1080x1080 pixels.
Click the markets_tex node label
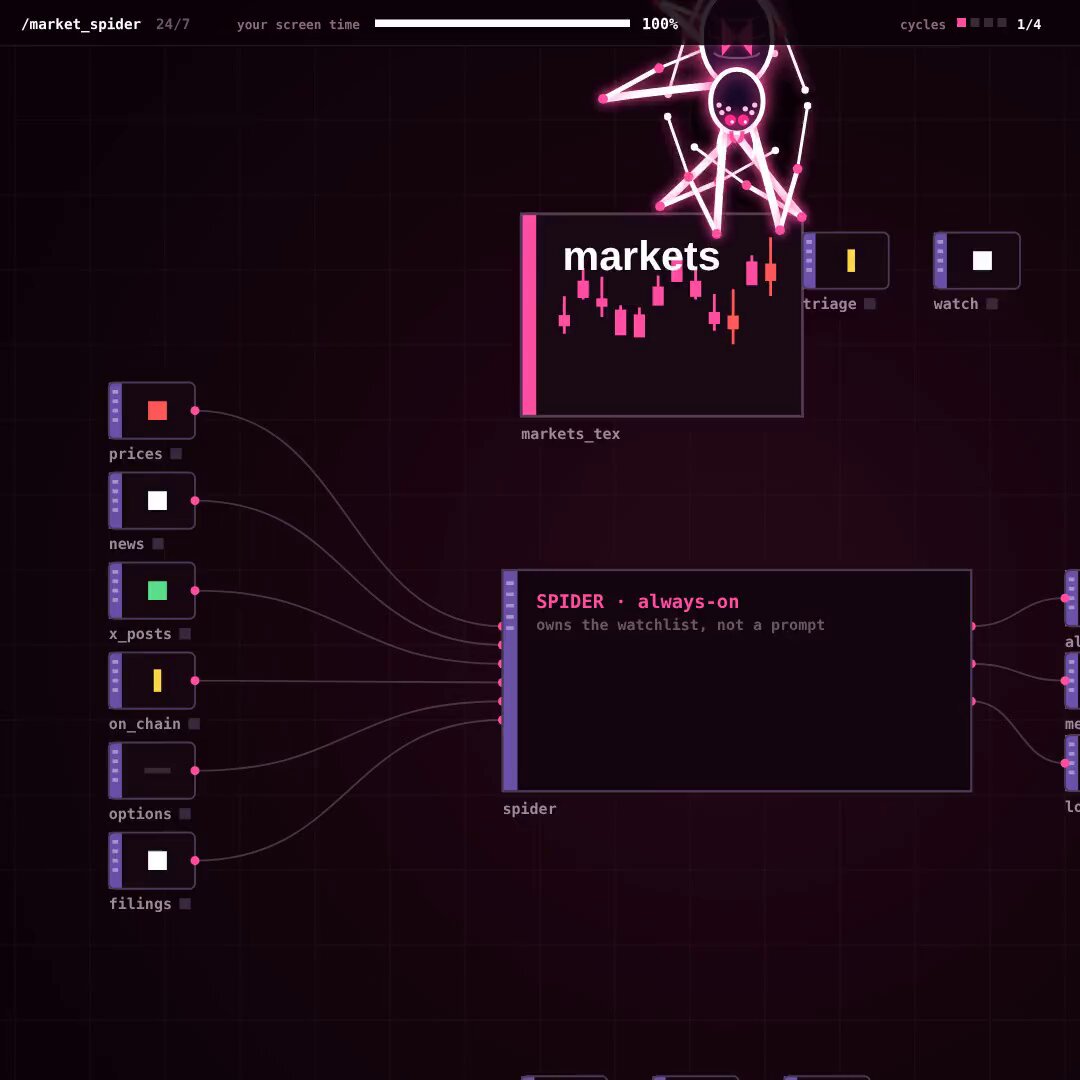pos(570,434)
